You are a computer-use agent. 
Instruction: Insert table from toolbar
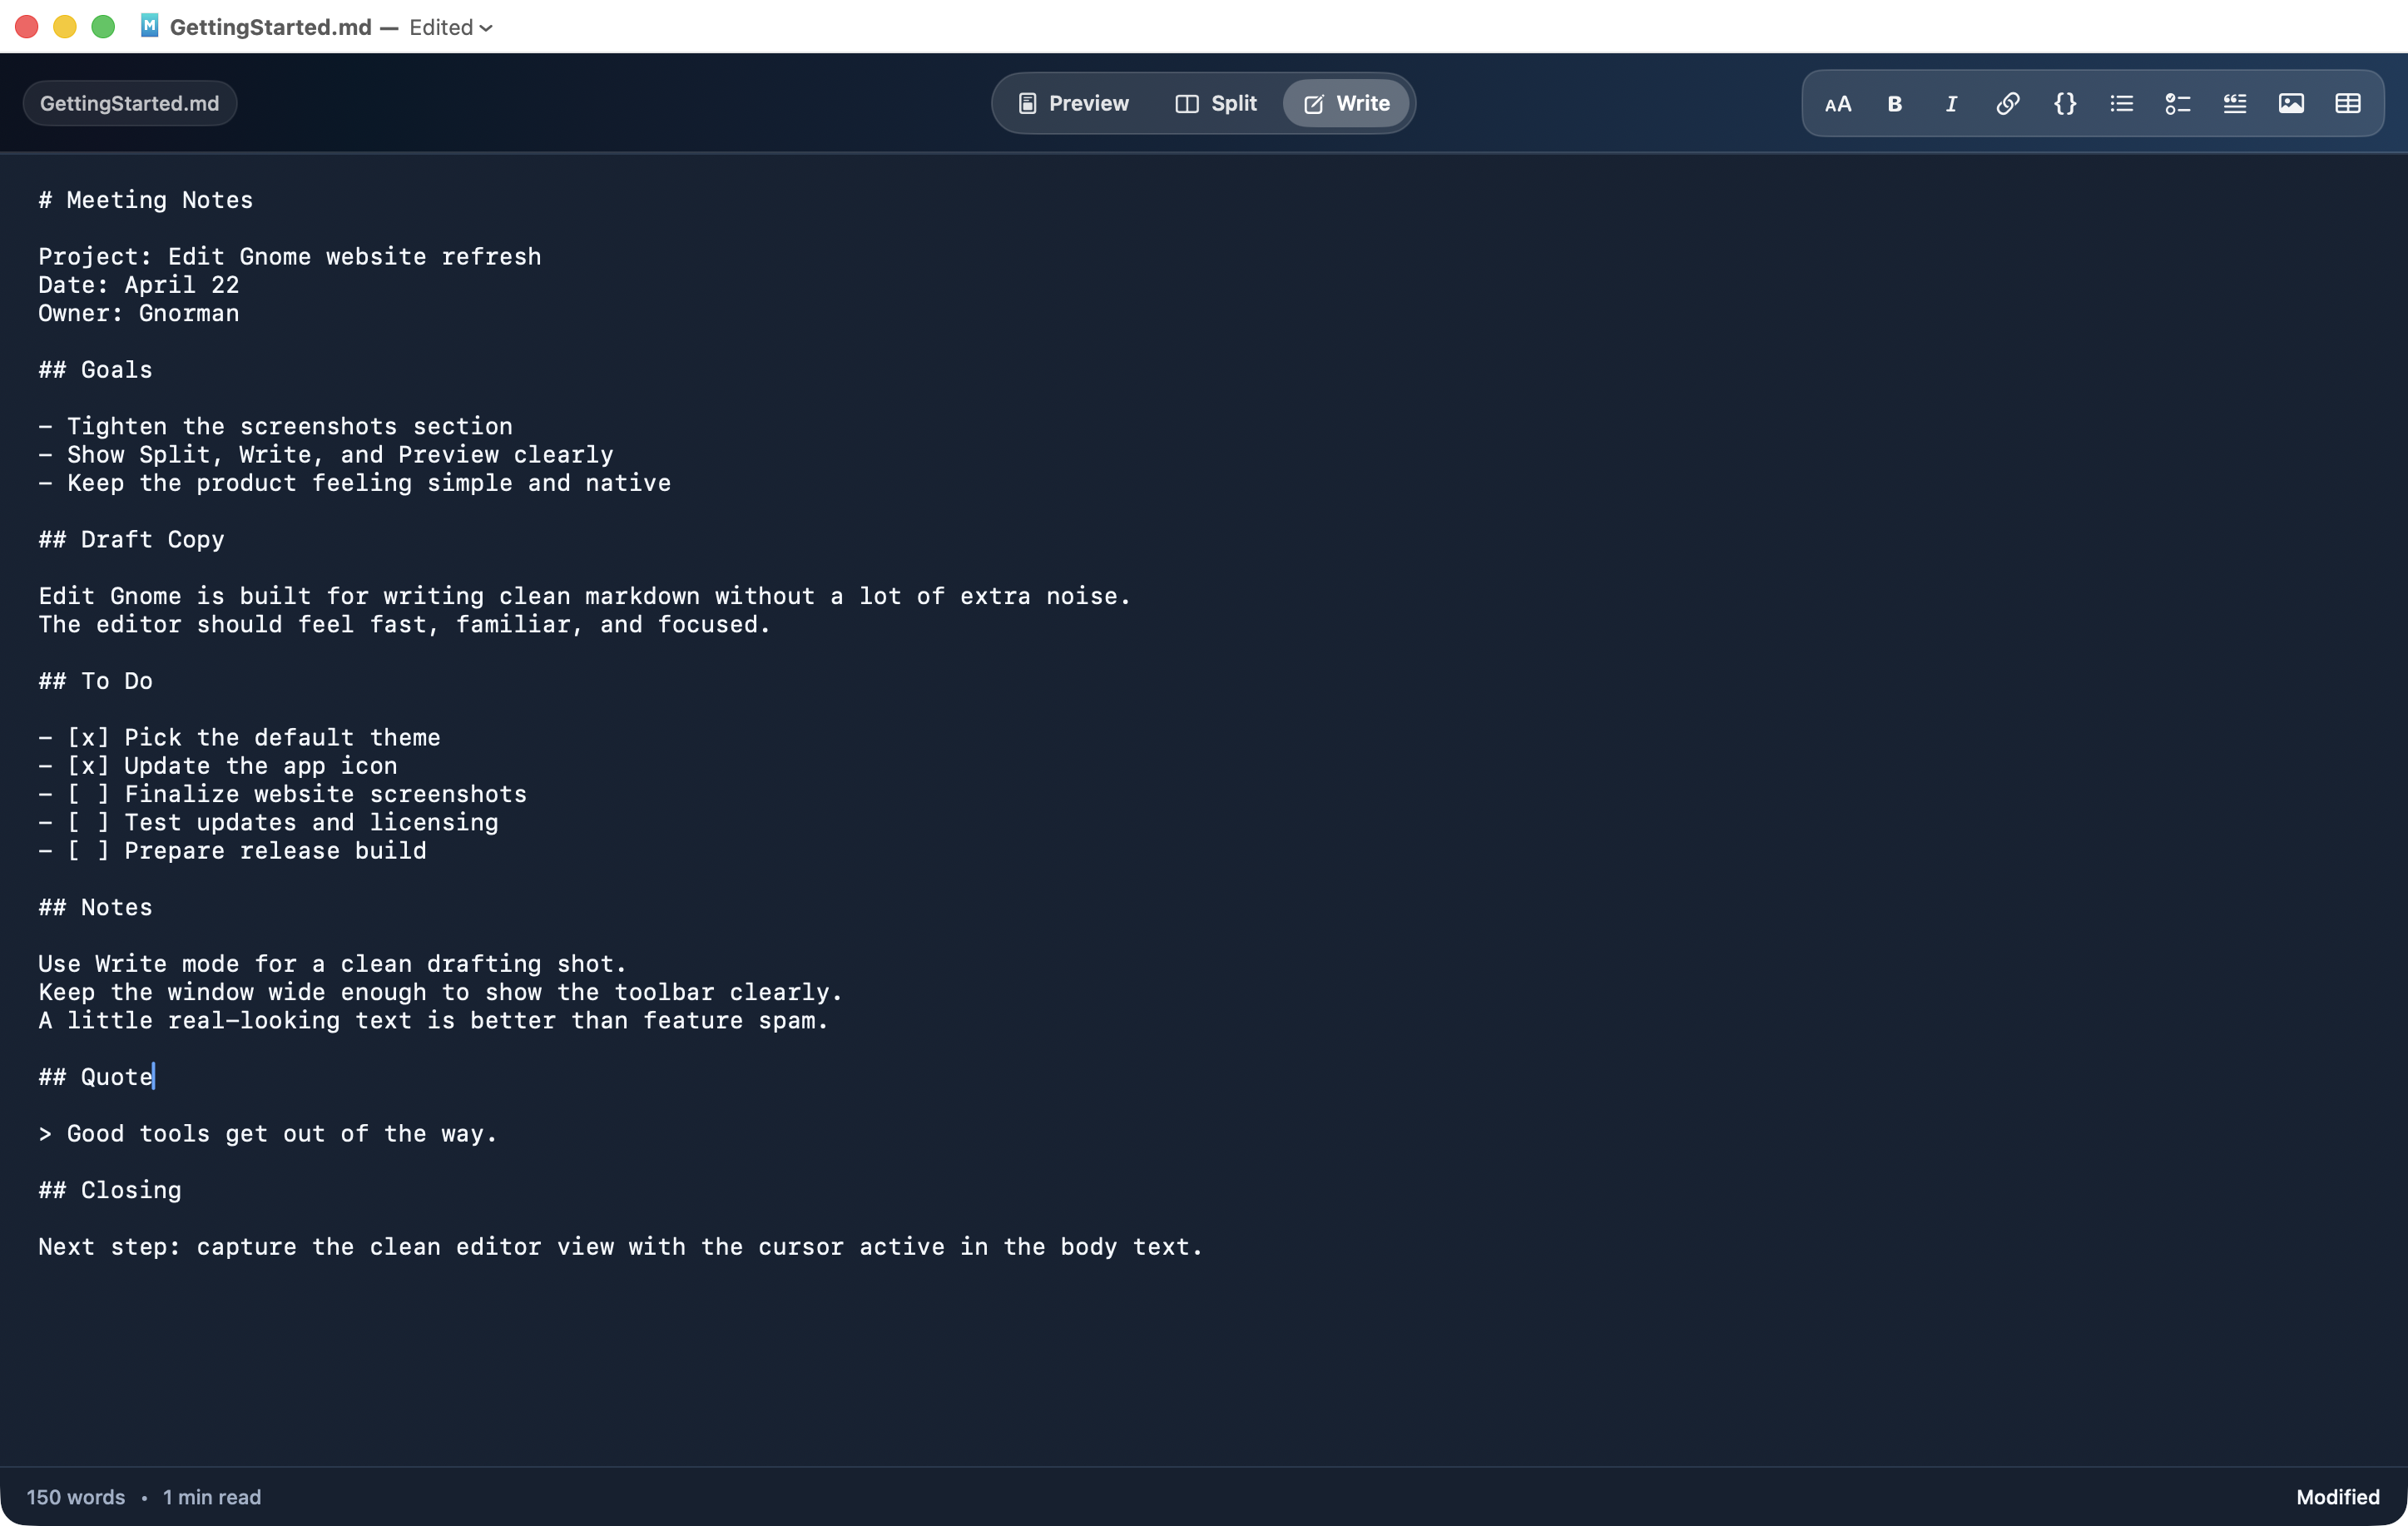point(2347,104)
